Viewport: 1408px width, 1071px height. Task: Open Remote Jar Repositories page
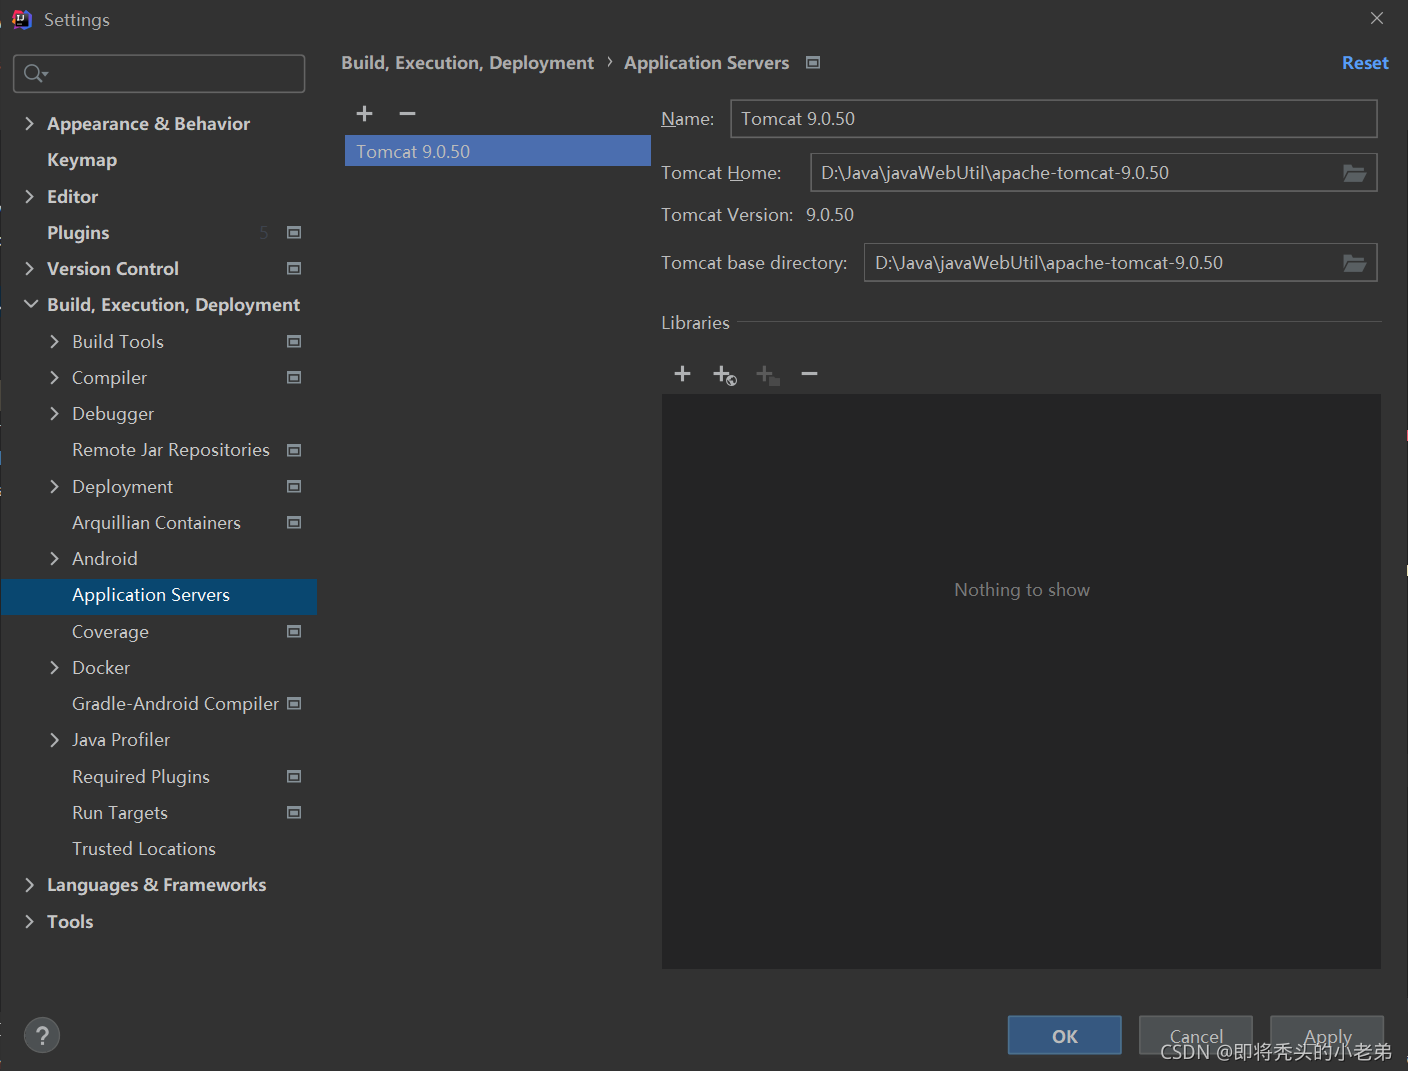tap(171, 450)
